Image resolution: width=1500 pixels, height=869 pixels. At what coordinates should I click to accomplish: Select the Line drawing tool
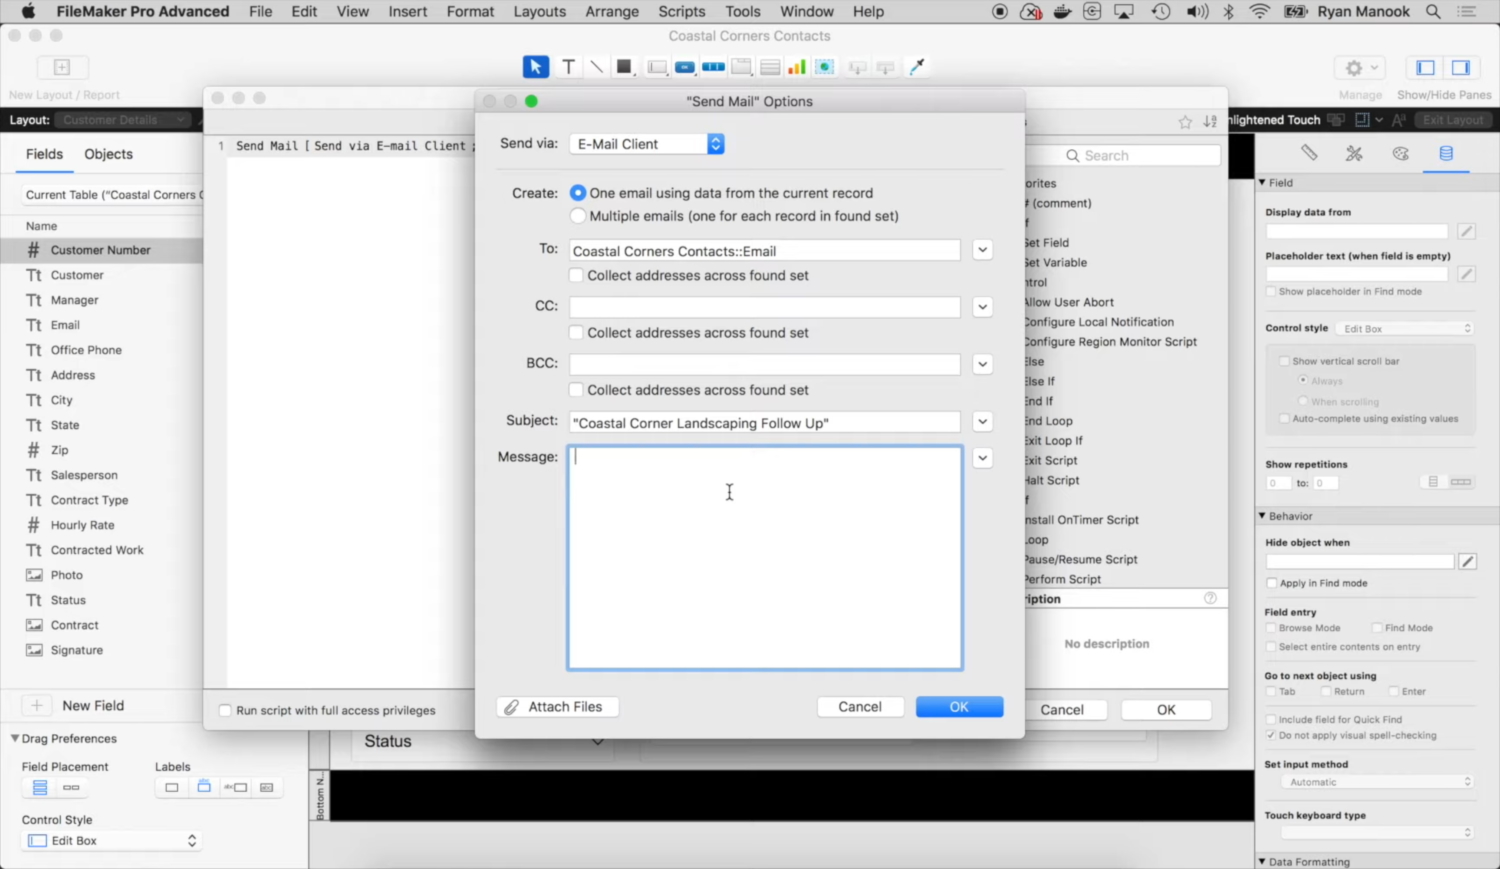(596, 66)
